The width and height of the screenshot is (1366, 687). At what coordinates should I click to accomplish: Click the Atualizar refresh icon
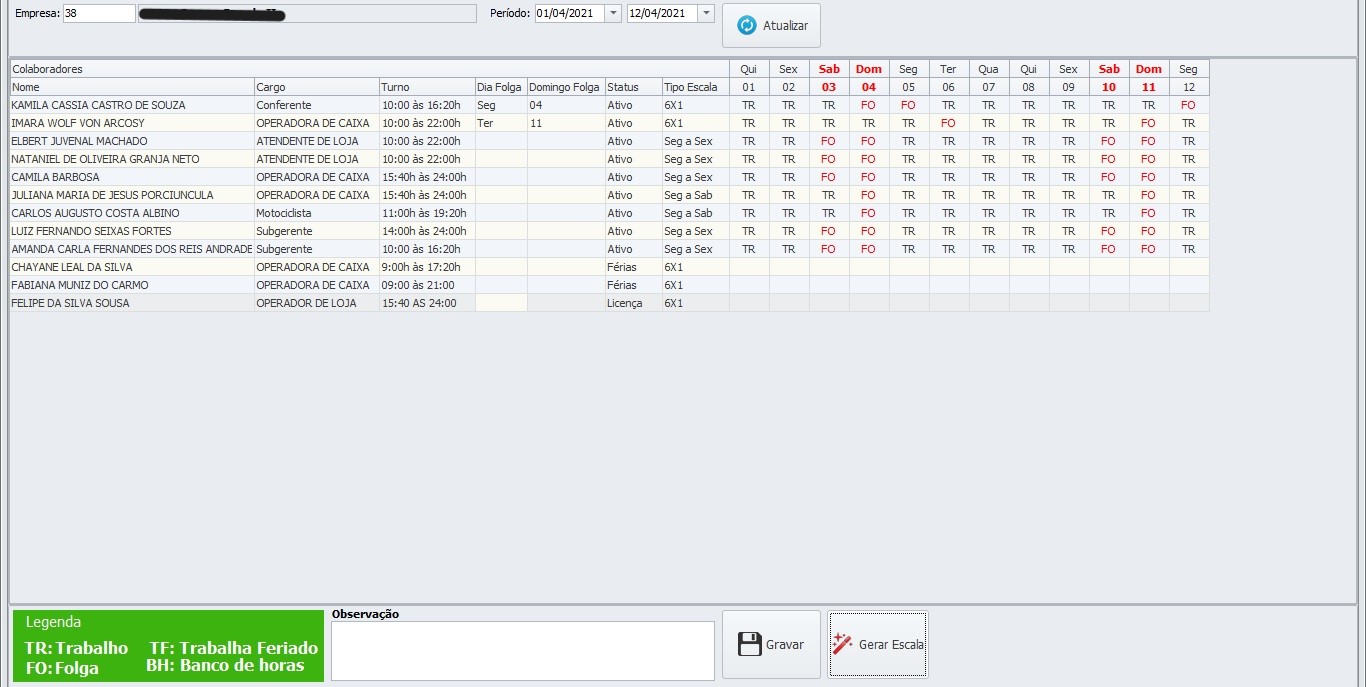click(746, 26)
